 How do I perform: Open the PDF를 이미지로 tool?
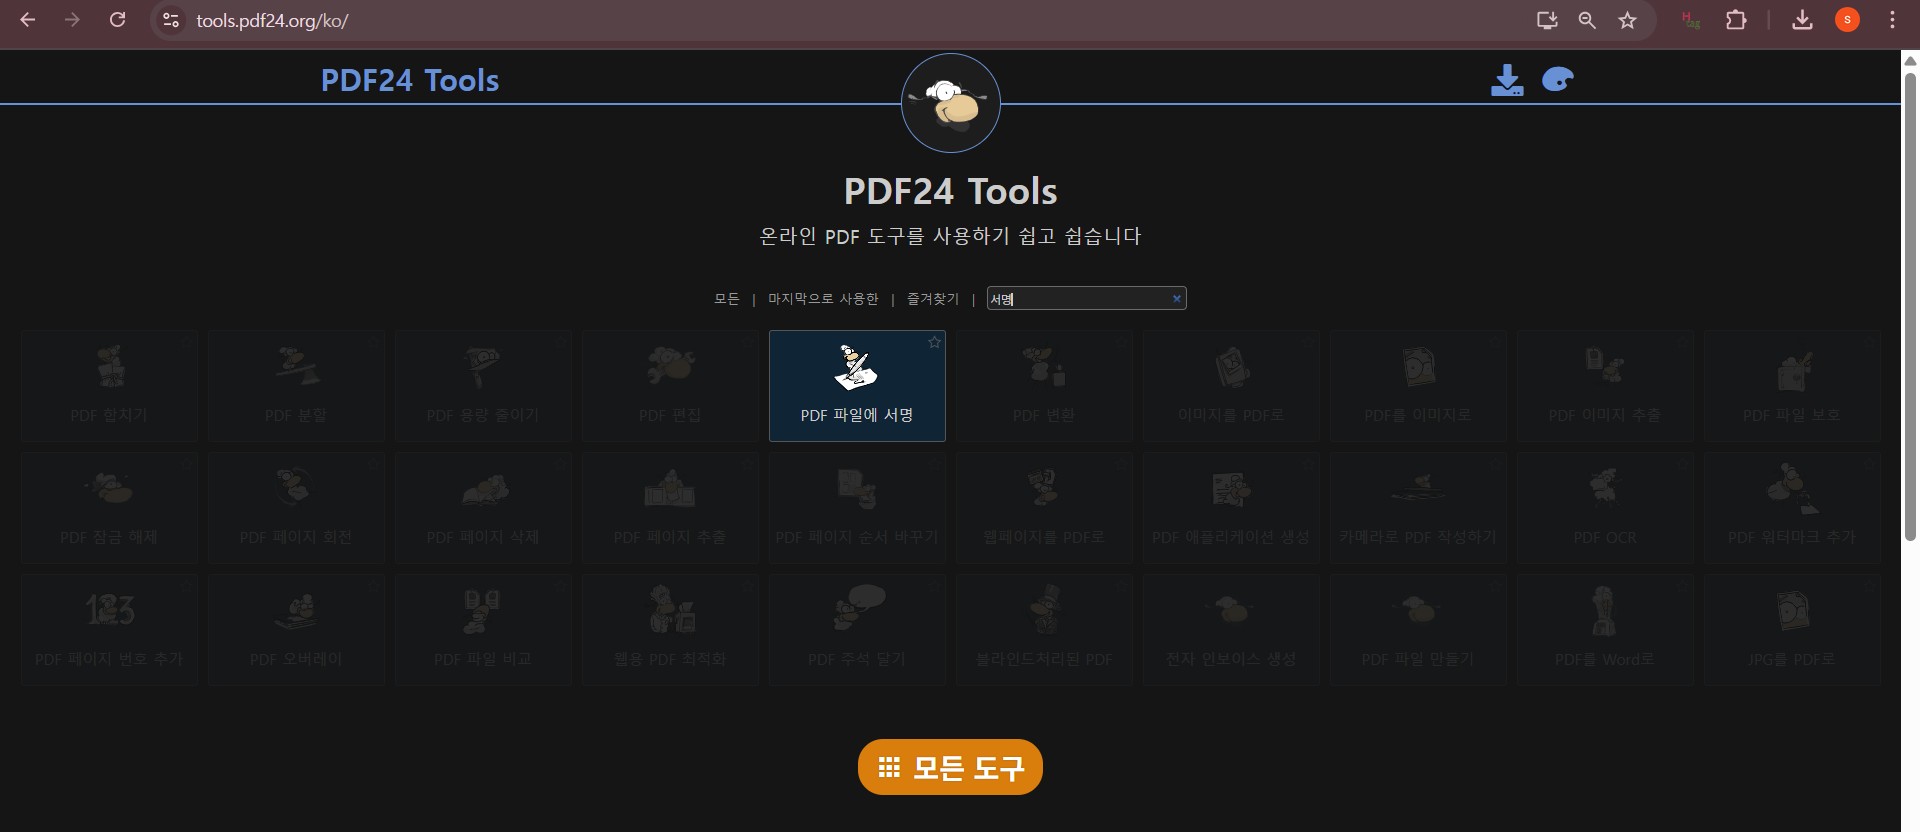(1418, 386)
